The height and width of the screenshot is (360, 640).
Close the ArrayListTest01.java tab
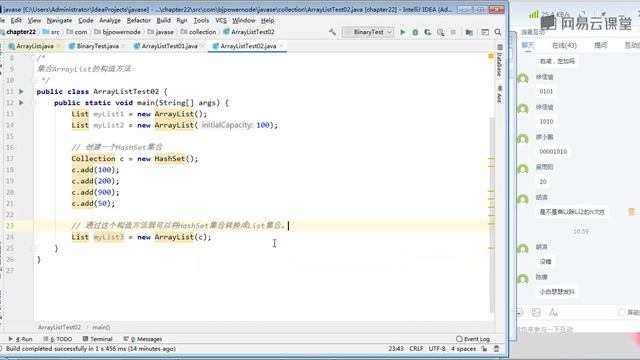203,46
